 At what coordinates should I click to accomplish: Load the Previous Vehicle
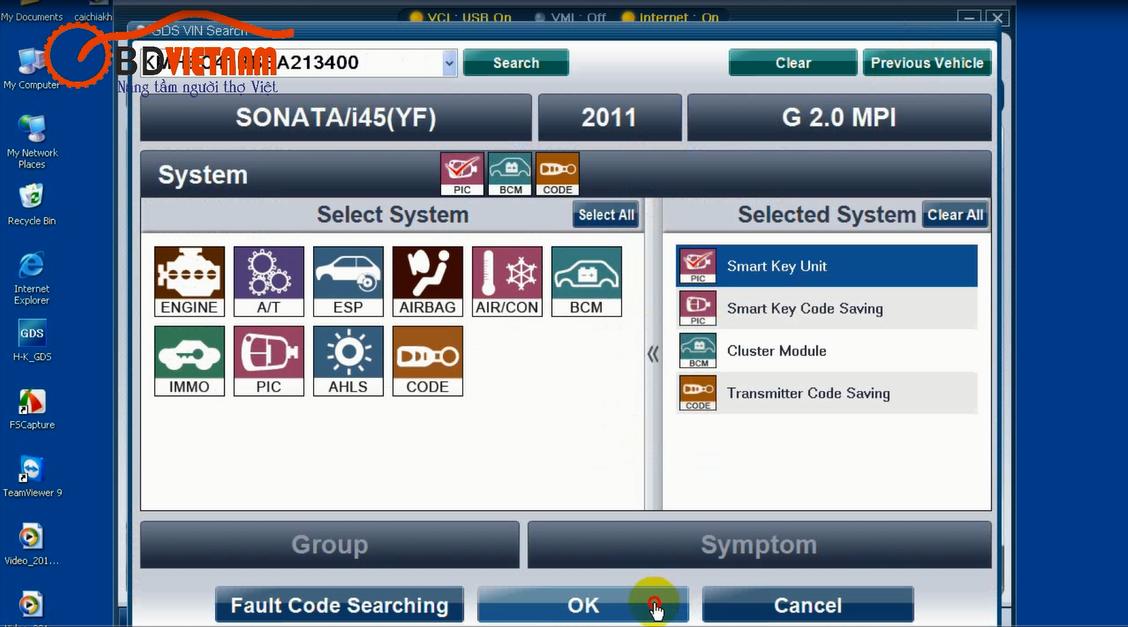pos(927,63)
